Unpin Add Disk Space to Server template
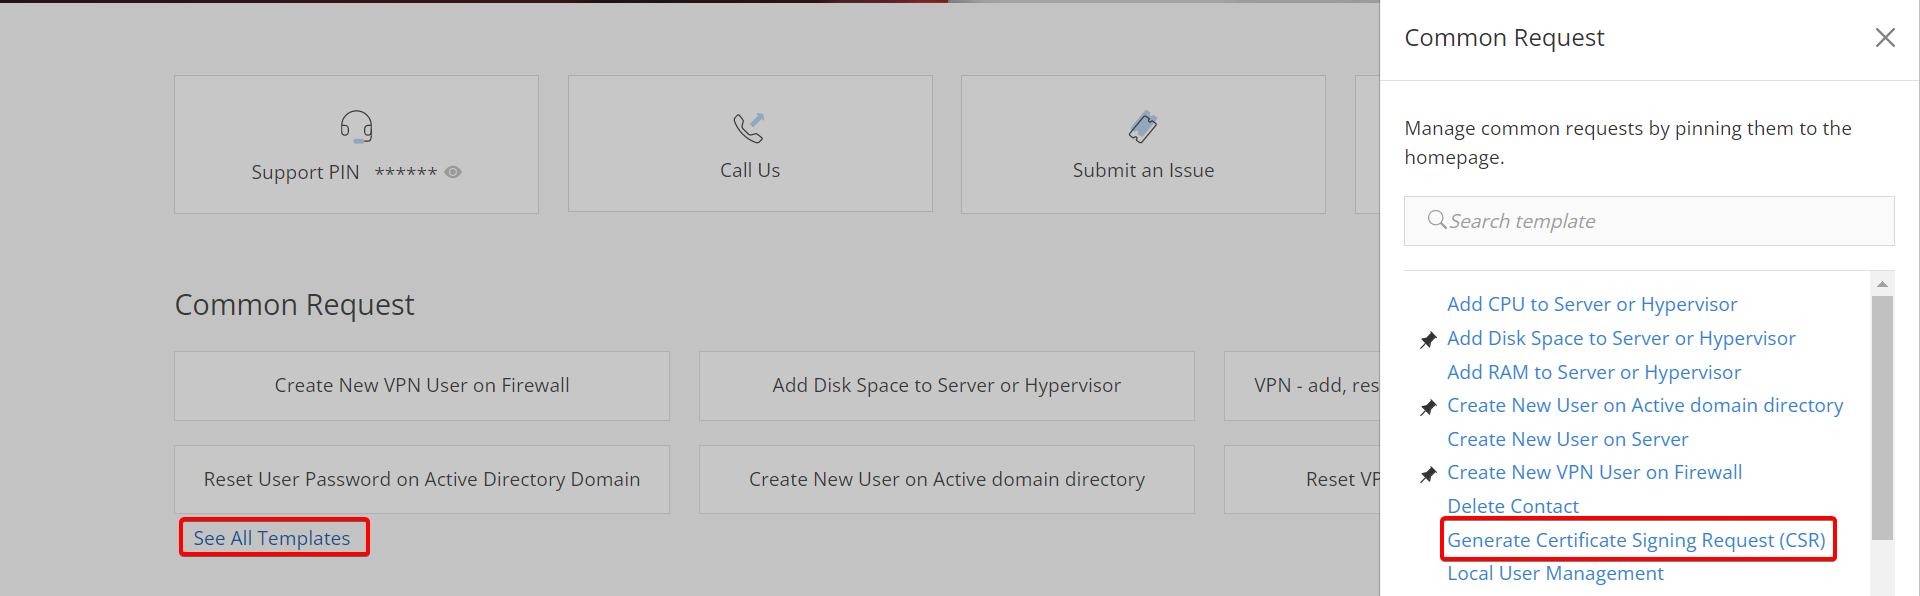The width and height of the screenshot is (1920, 596). [x=1428, y=340]
